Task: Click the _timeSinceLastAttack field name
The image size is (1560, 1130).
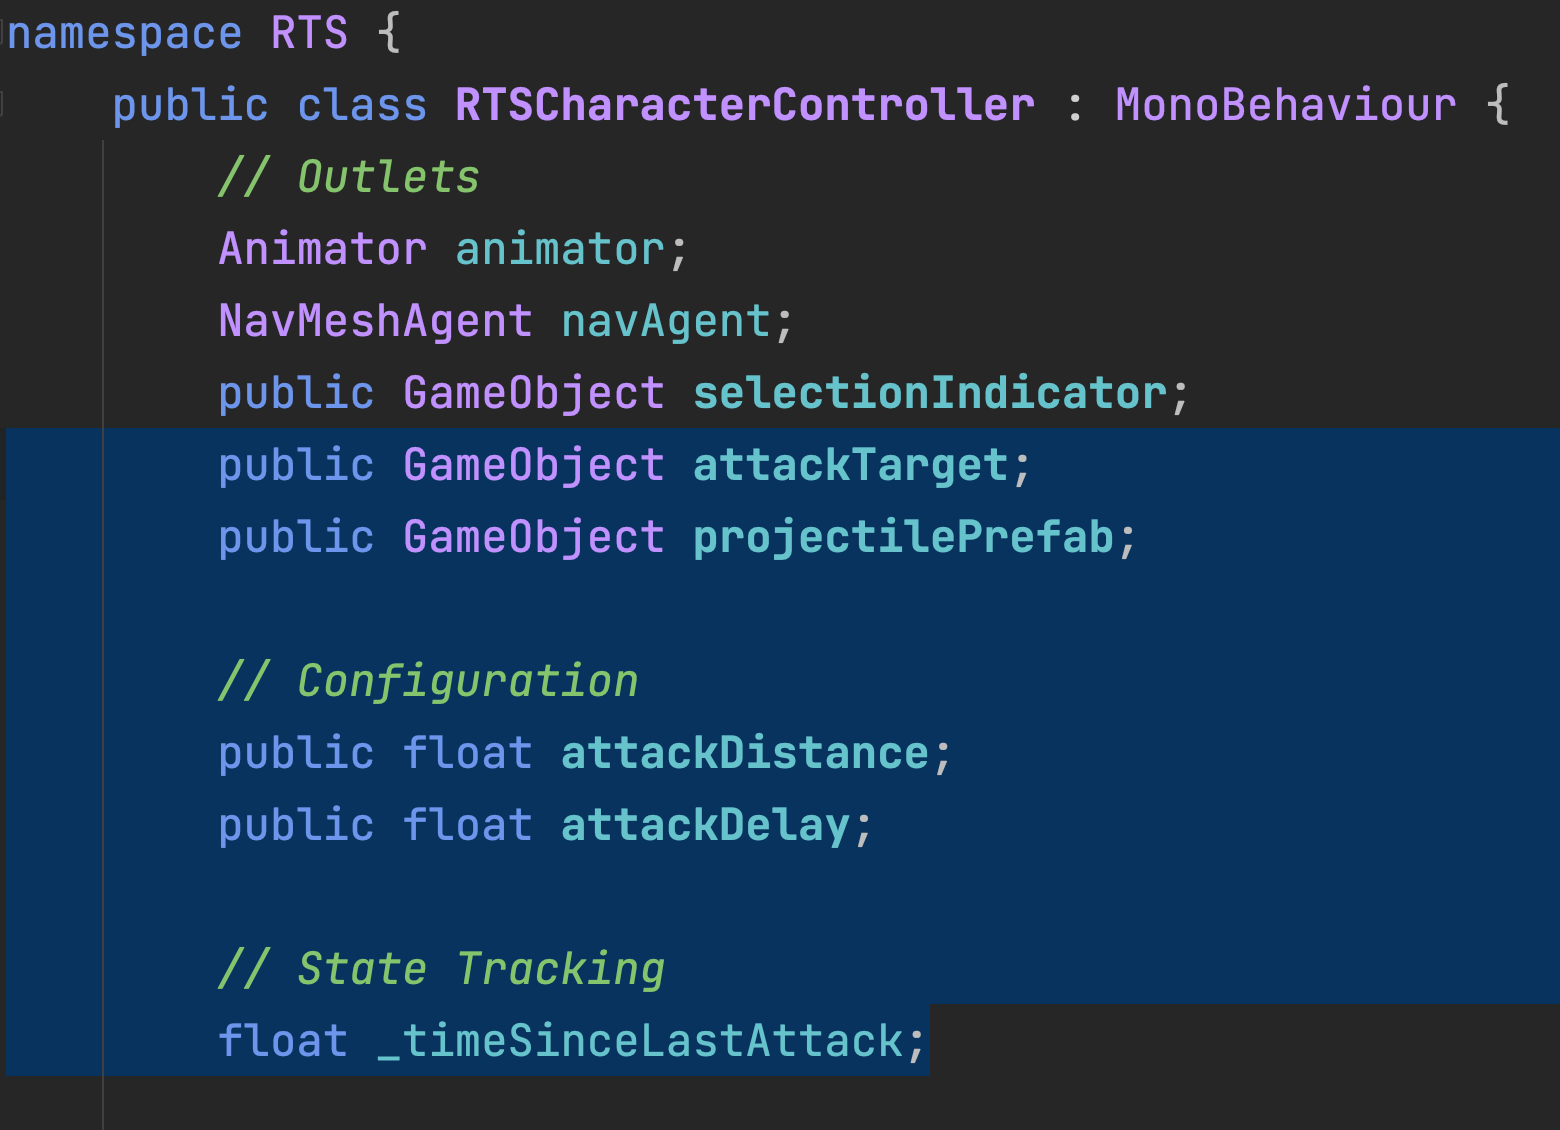Action: [x=640, y=1042]
